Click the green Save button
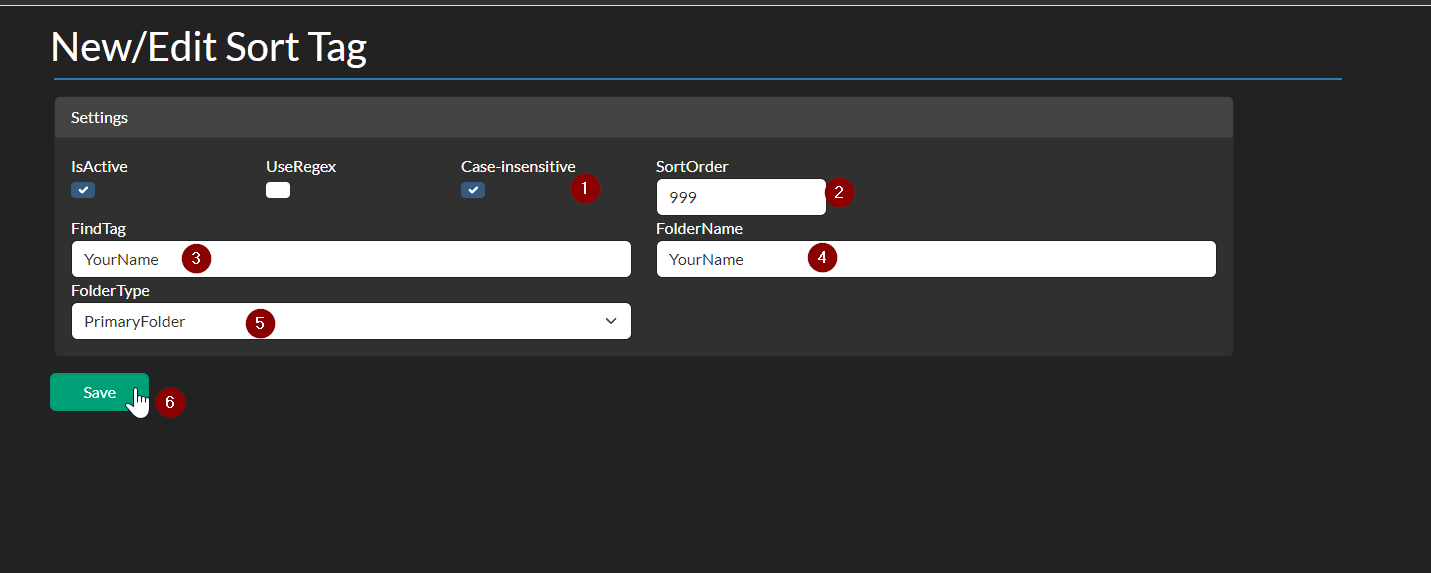 [99, 392]
